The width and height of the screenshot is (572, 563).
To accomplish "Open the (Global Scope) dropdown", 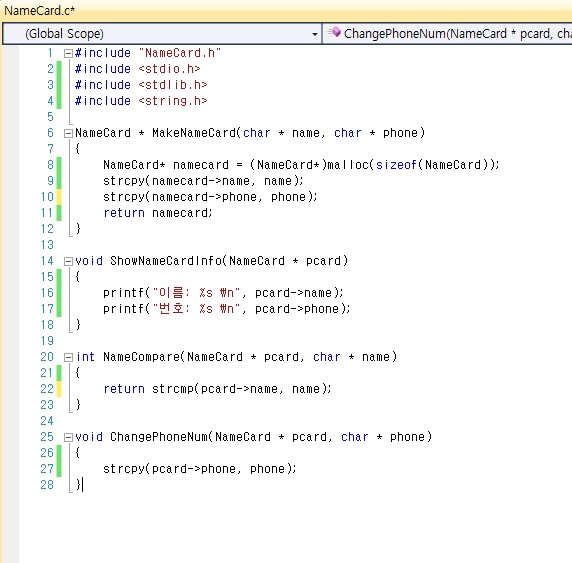I will [162, 34].
